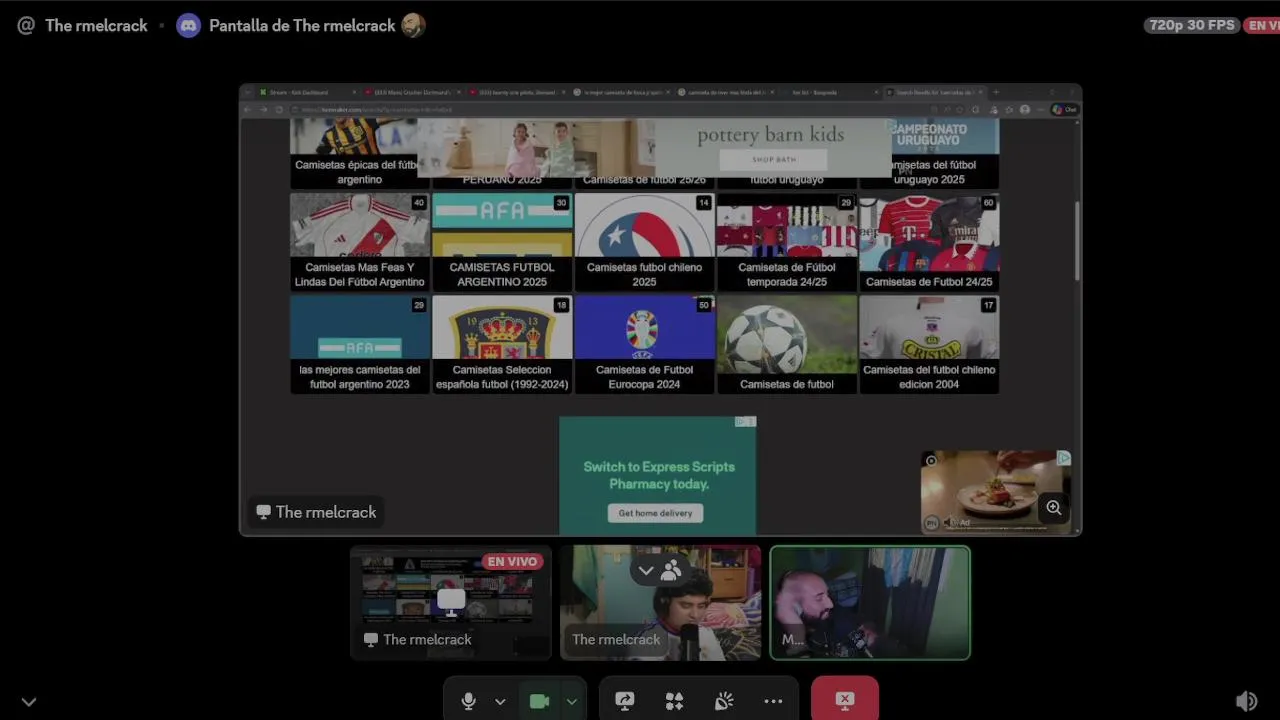1280x720 pixels.
Task: Click the Pantalla de The rmelcrack title
Action: [302, 26]
